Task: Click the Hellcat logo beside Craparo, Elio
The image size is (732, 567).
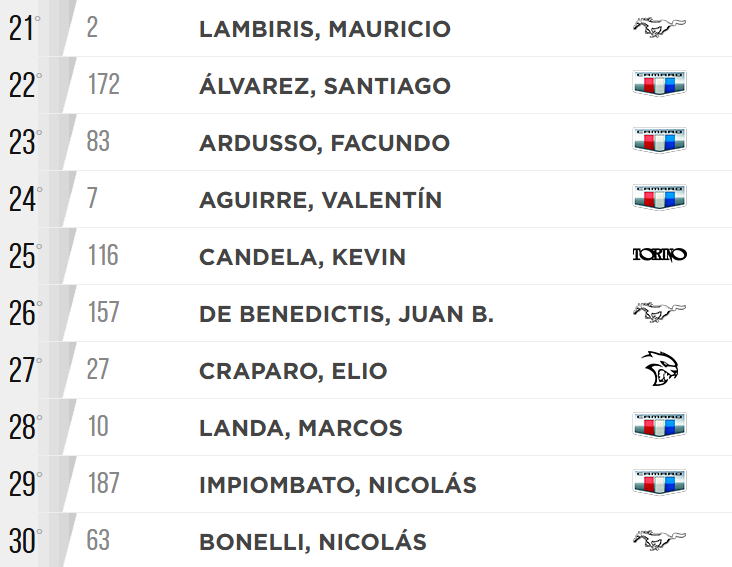Action: [660, 370]
